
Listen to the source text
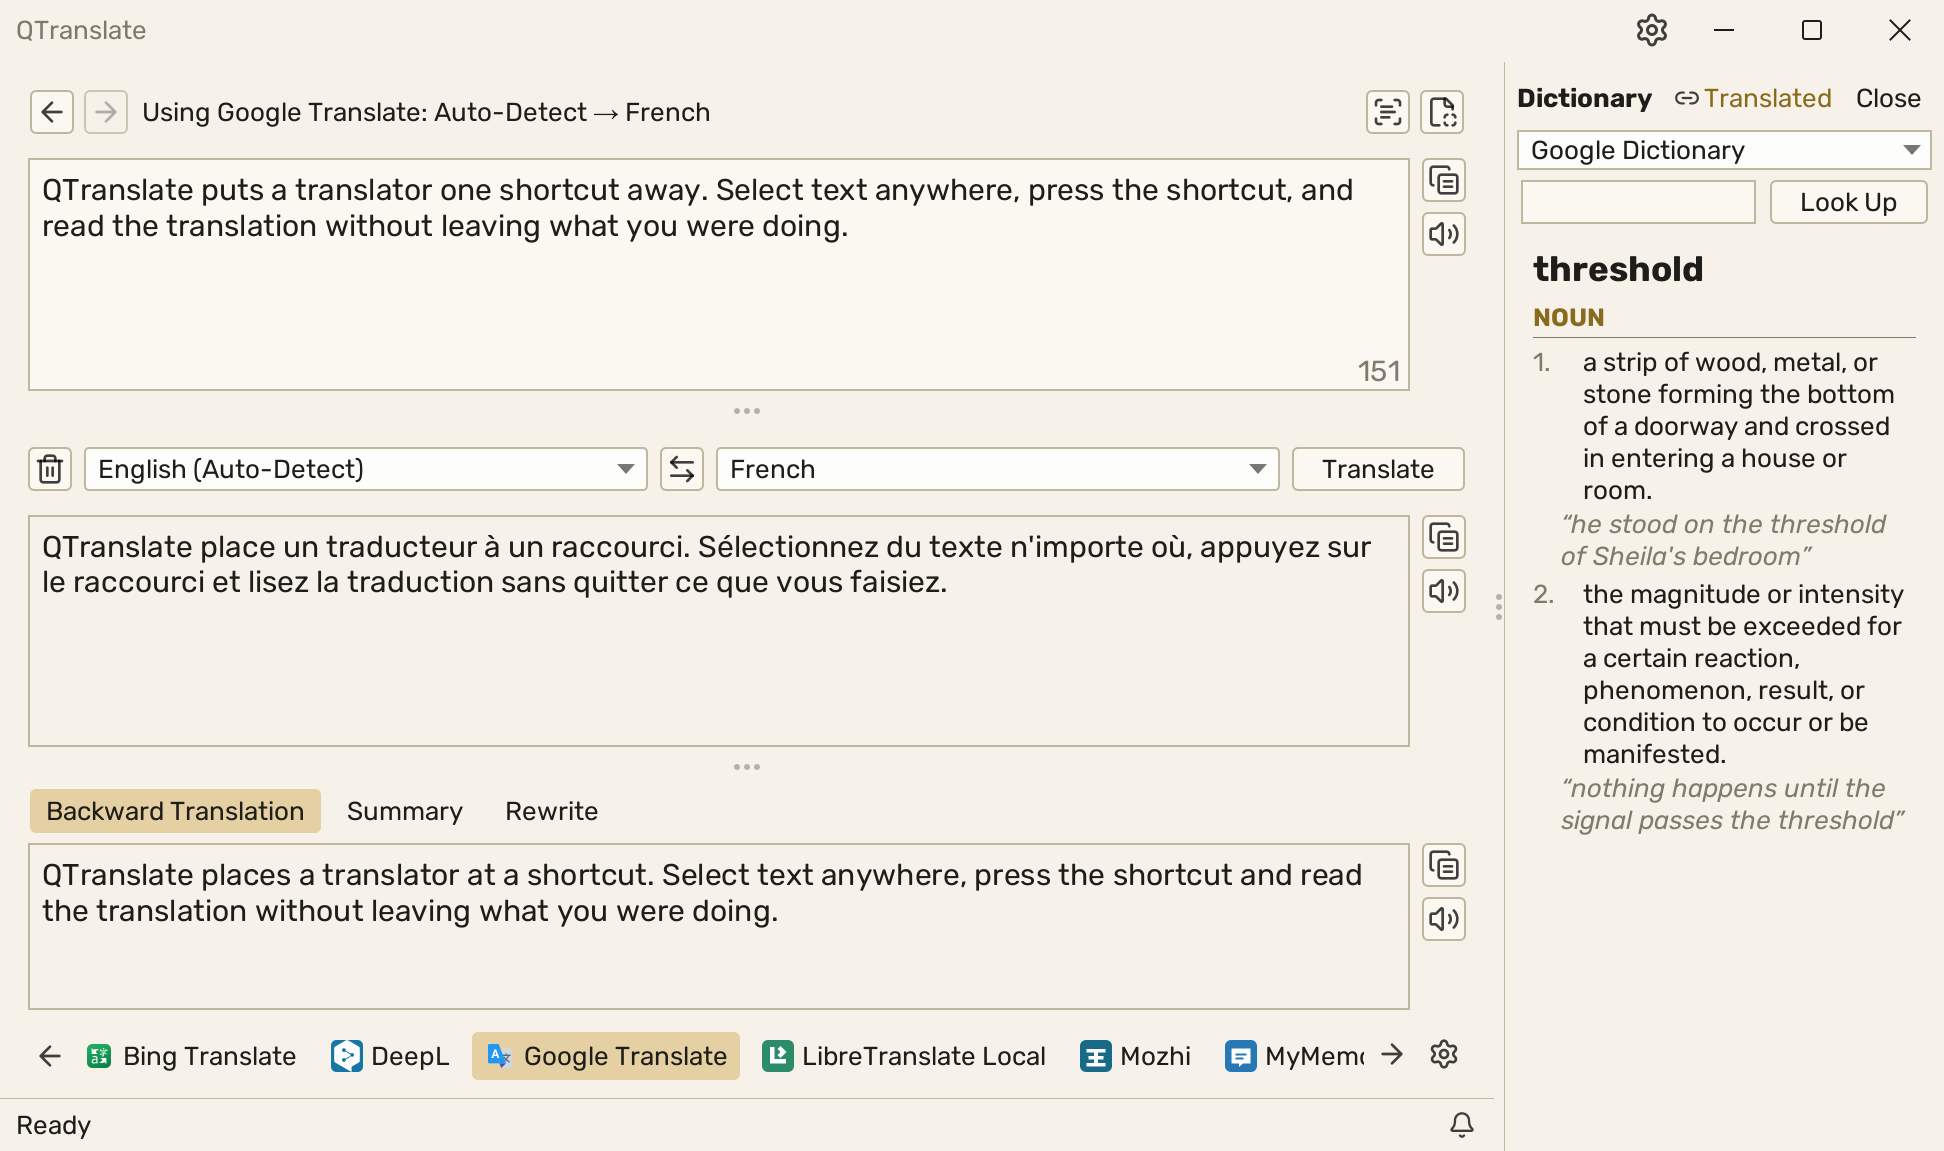point(1444,234)
